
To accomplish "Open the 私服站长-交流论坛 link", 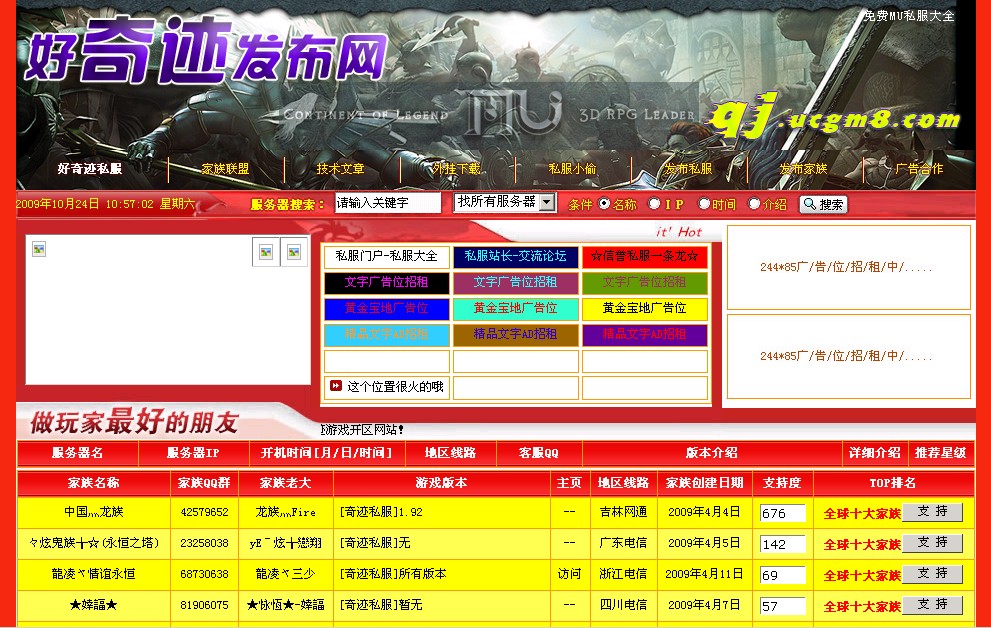I will (516, 257).
